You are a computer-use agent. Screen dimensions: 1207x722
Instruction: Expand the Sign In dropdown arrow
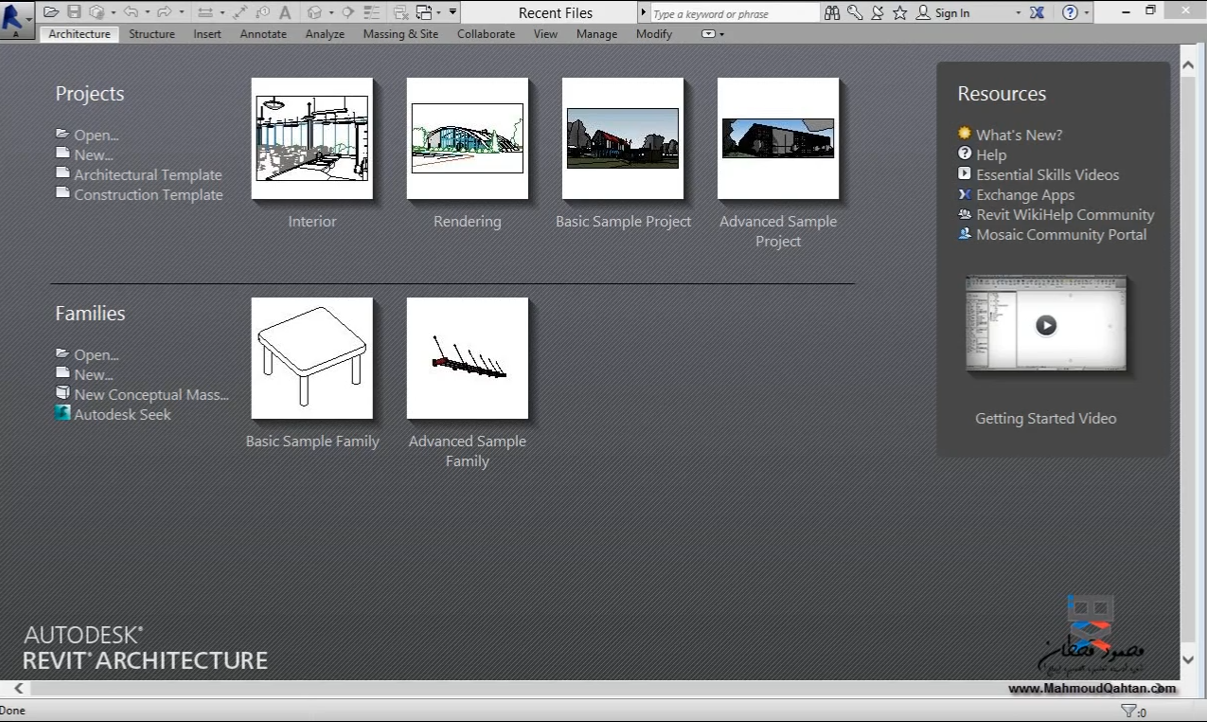click(1018, 13)
